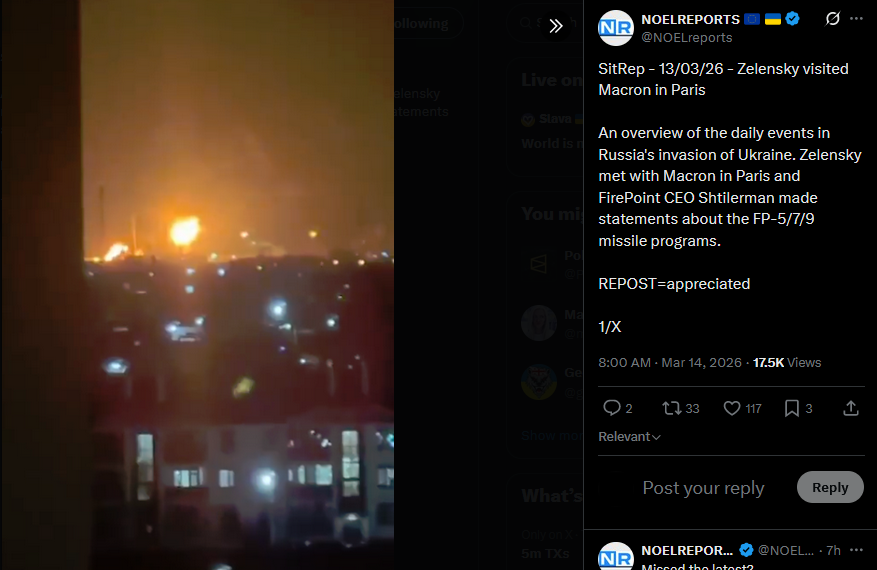Collapse media view with double-chevron icon
The width and height of the screenshot is (877, 570).
555,26
